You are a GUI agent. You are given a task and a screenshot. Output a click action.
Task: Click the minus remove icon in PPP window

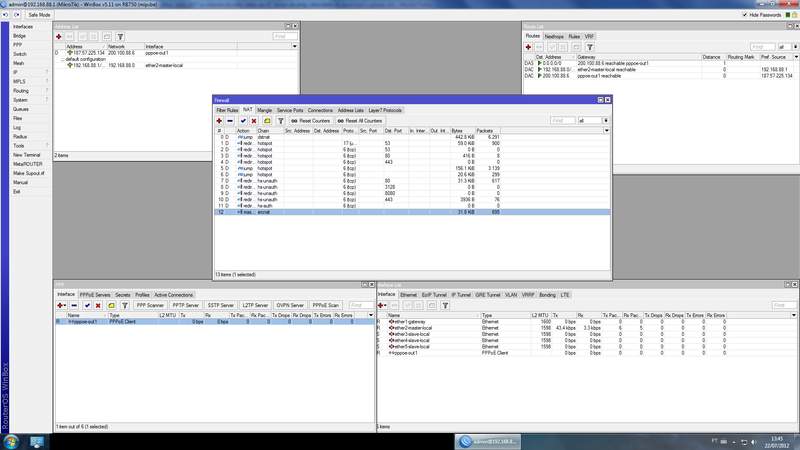tap(74, 305)
